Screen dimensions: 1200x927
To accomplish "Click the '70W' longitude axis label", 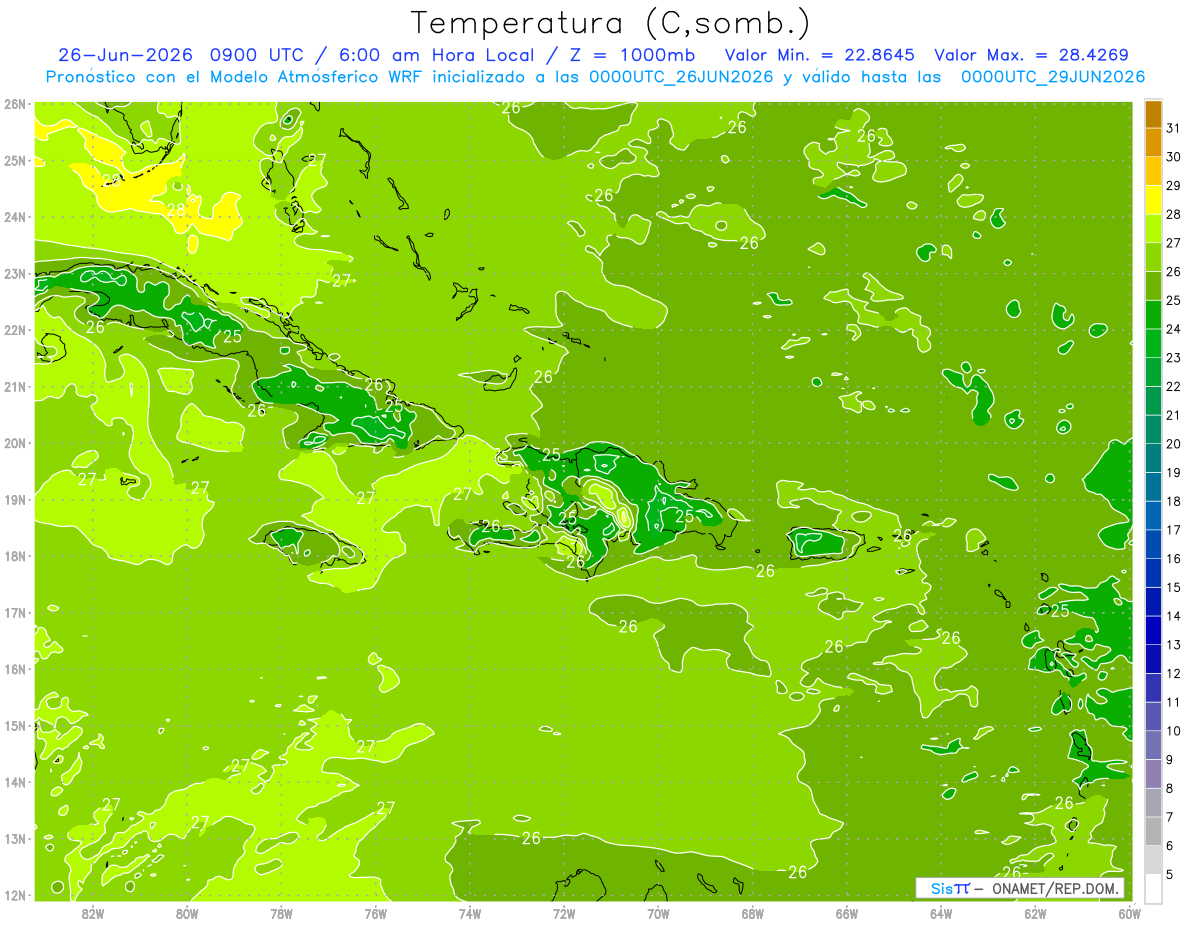I will 658,913.
